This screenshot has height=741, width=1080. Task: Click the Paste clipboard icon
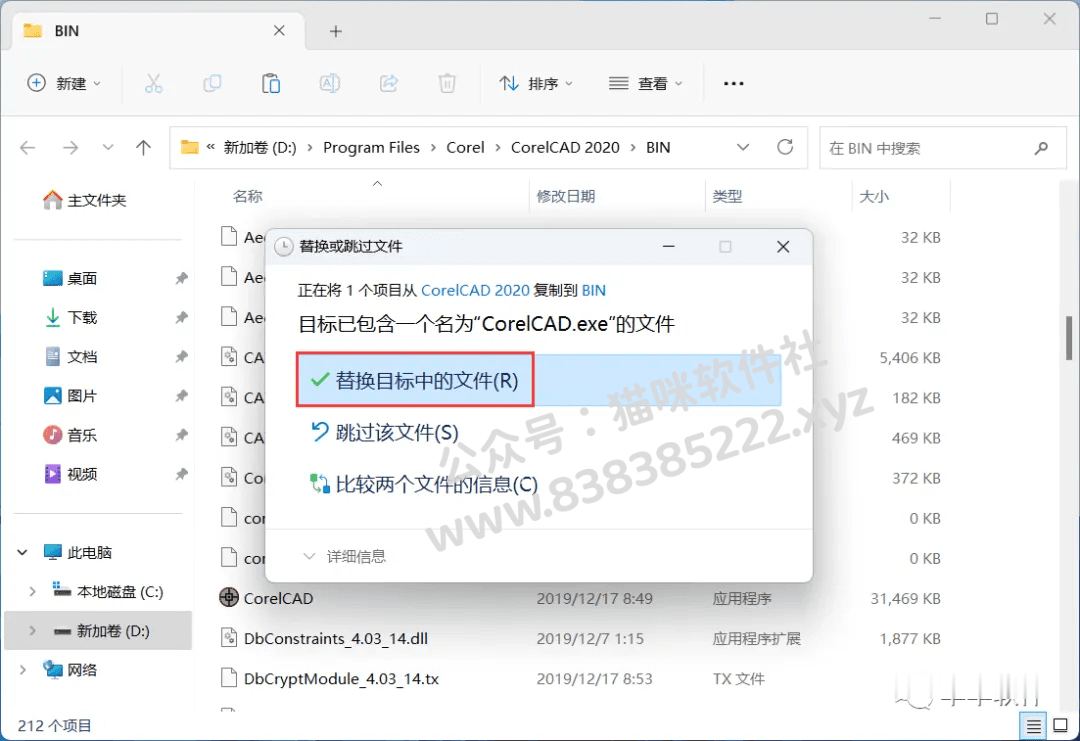271,83
